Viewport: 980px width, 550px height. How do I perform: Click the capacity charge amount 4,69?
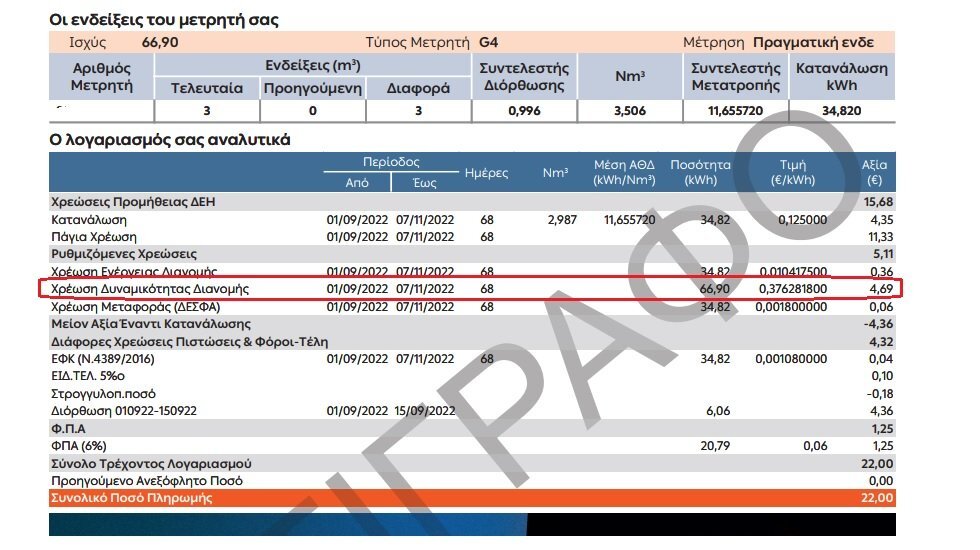coord(881,289)
